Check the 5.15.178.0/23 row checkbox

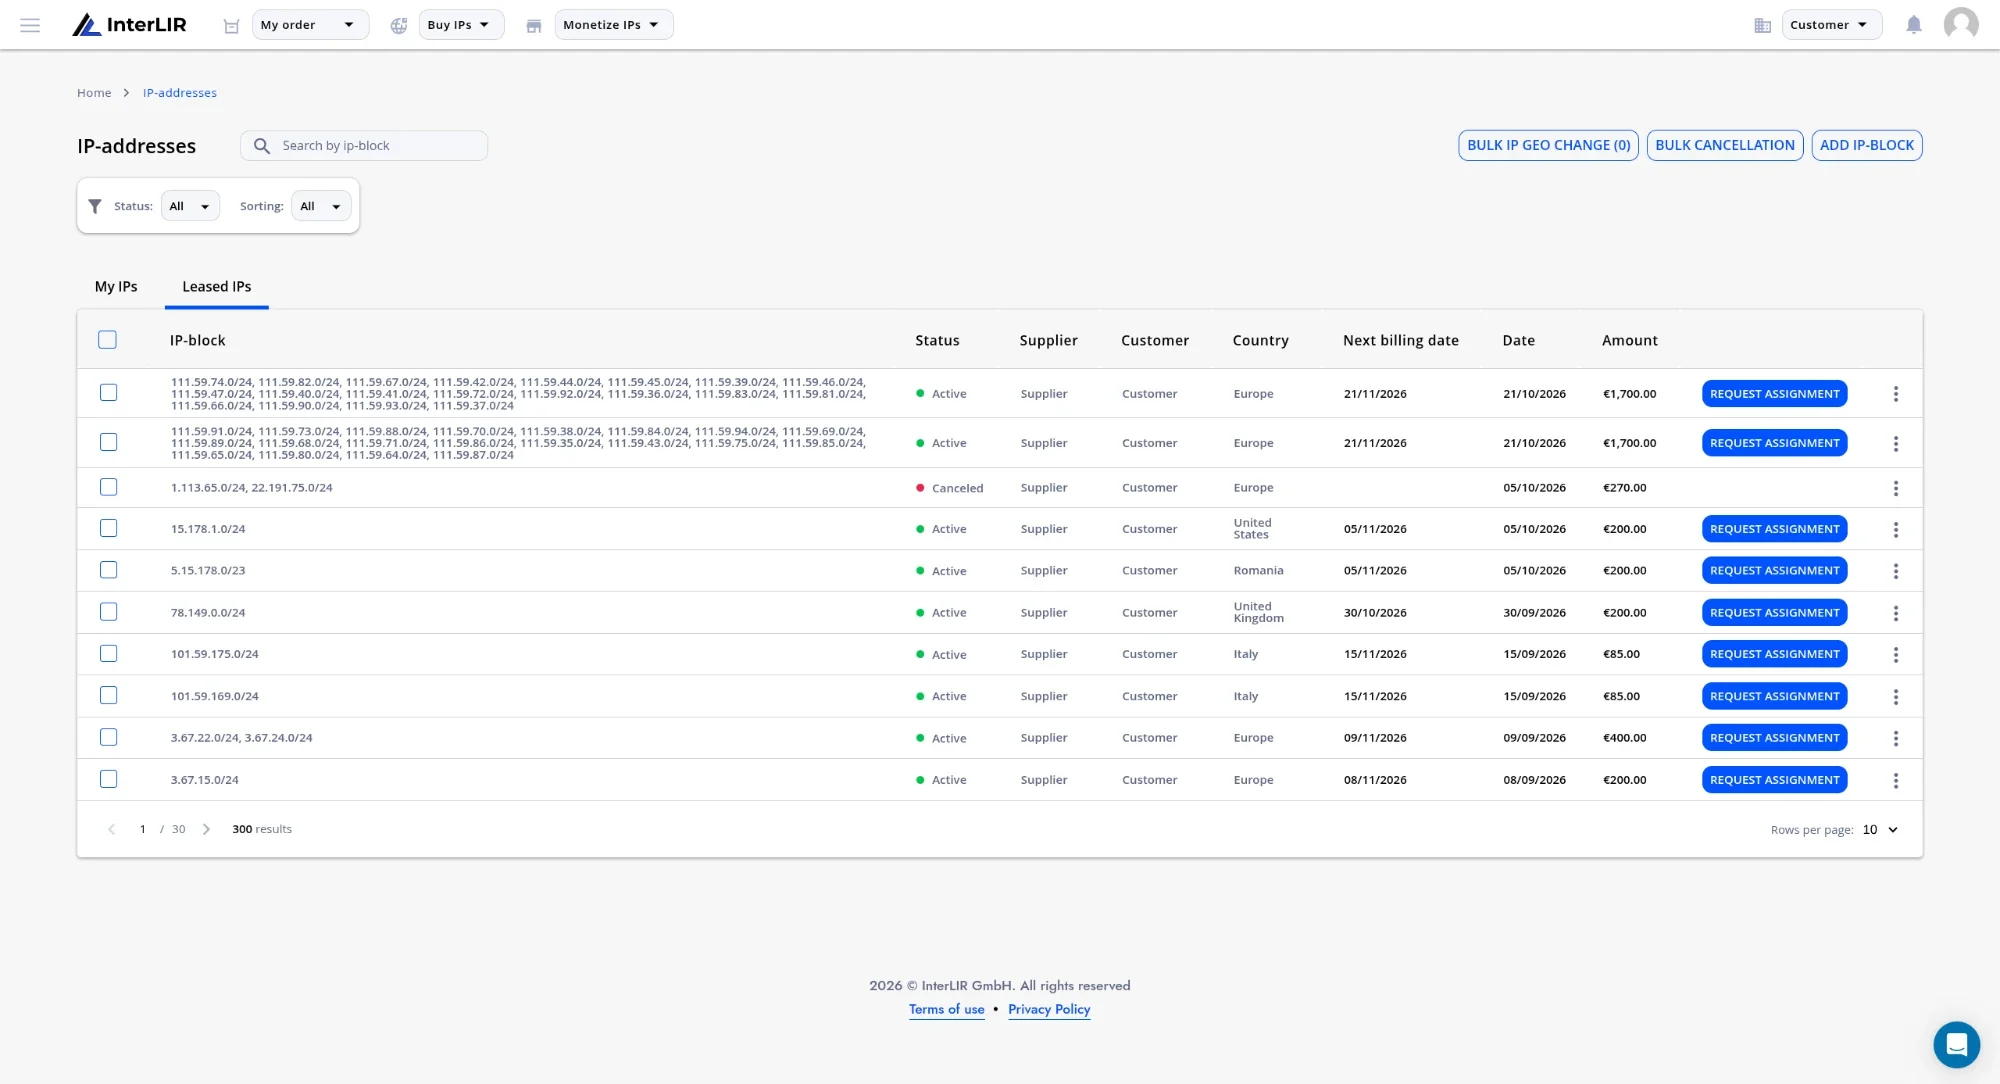coord(108,570)
